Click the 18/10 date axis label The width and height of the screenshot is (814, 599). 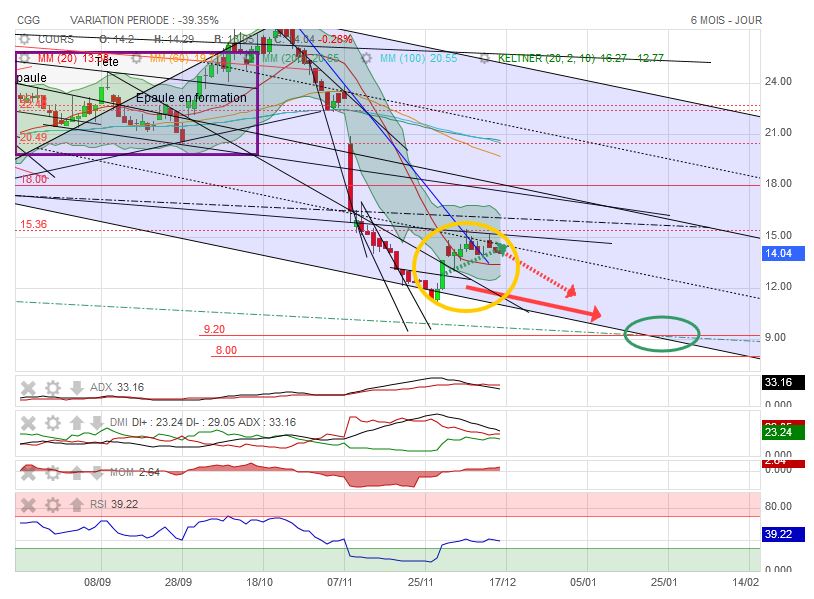coord(259,582)
